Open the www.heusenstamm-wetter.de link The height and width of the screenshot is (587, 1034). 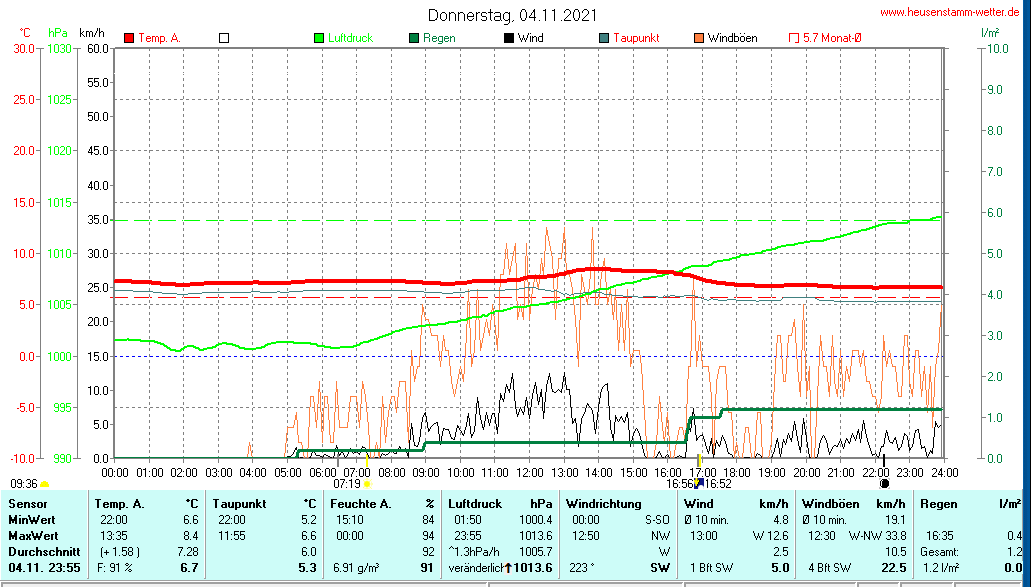coord(950,12)
